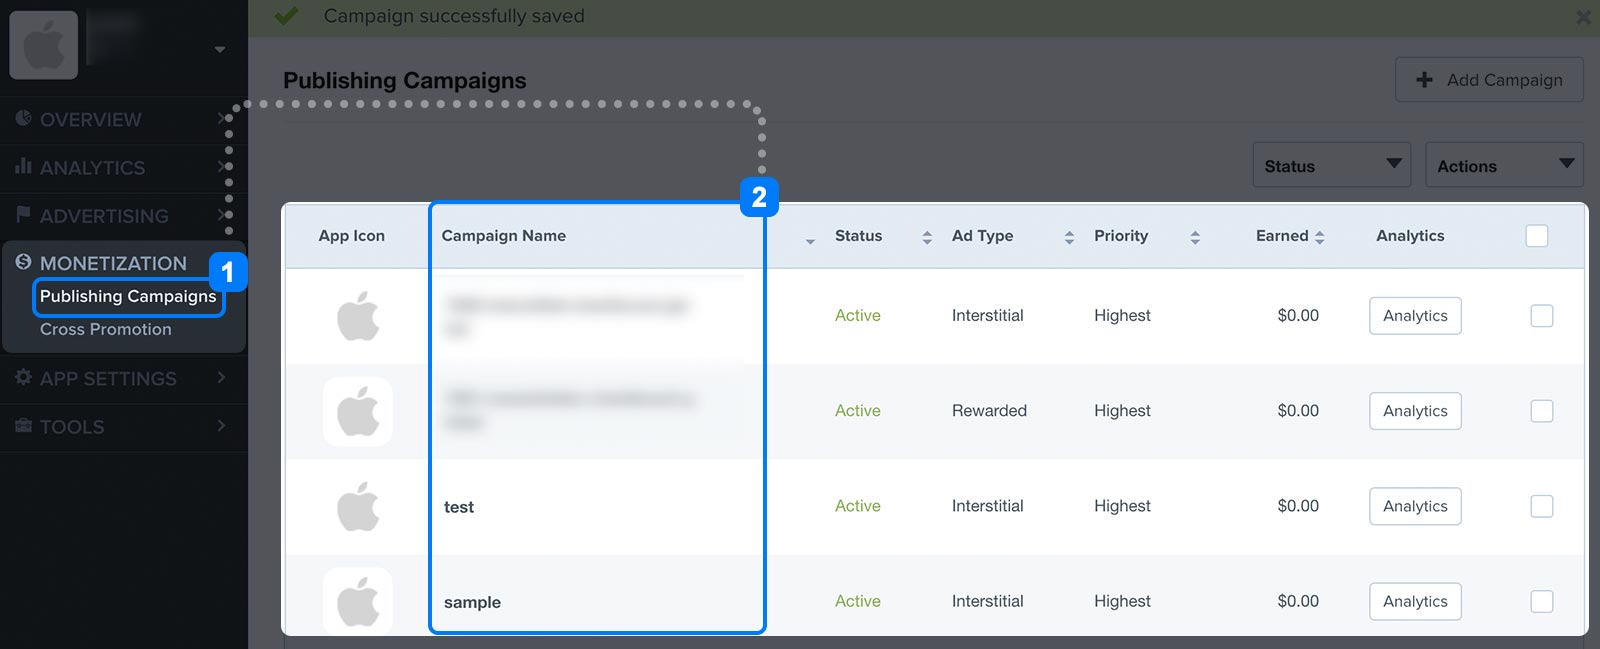This screenshot has height=649, width=1600.
Task: Toggle the select-all checkbox in table header
Action: coord(1537,236)
